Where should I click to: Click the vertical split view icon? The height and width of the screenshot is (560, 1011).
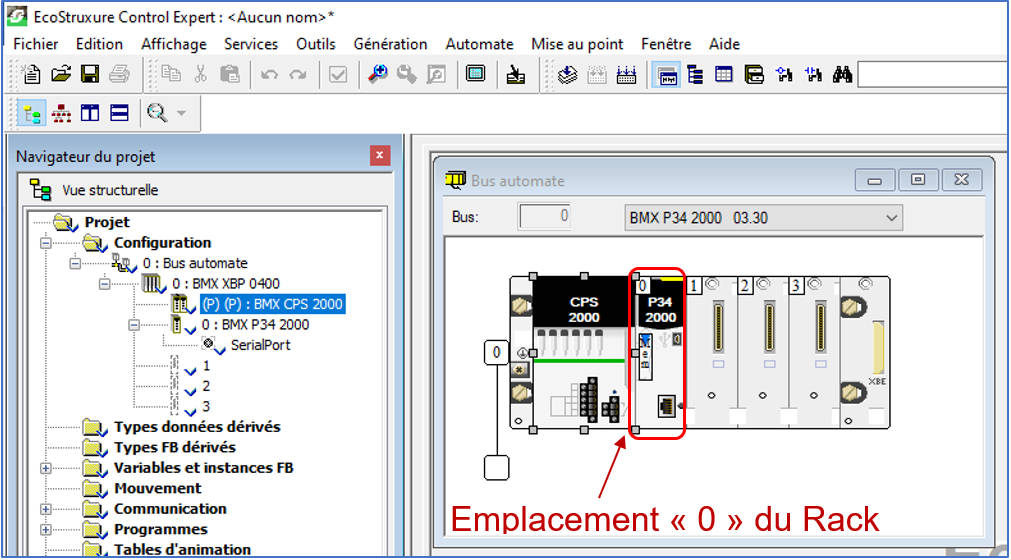click(x=90, y=114)
